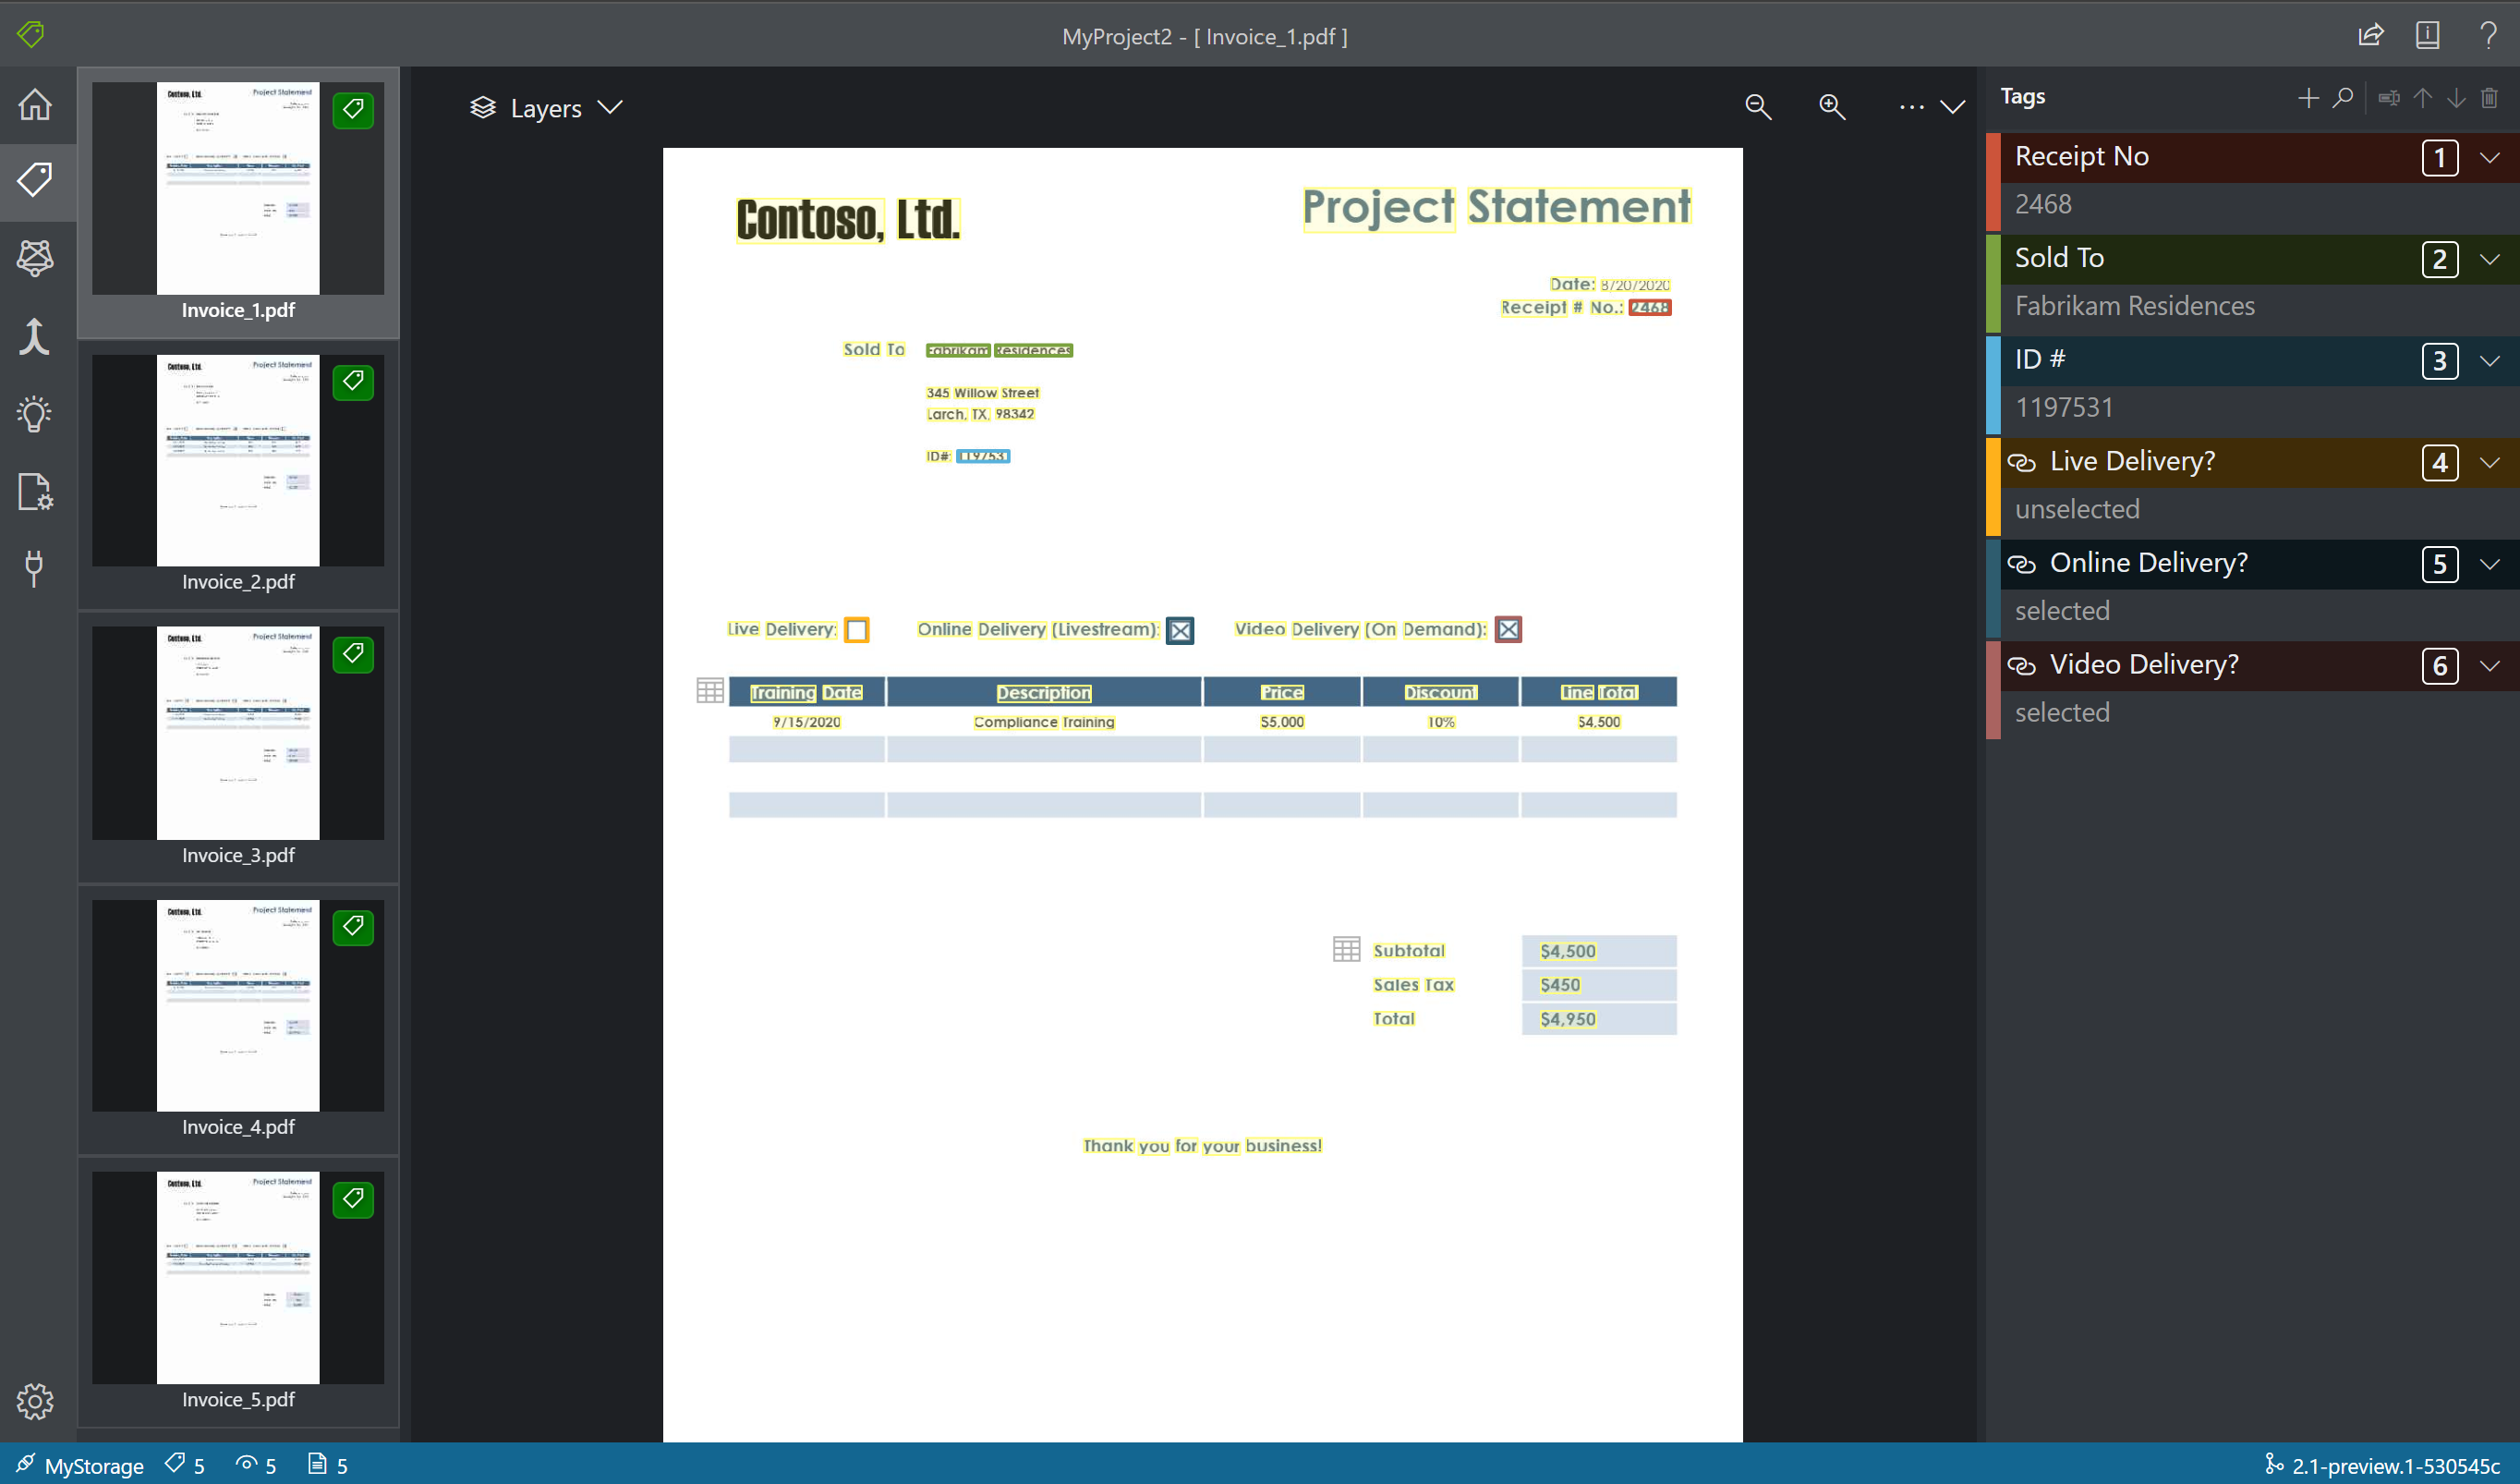
Task: Toggle Live Delivery checkbox state
Action: [x=856, y=627]
